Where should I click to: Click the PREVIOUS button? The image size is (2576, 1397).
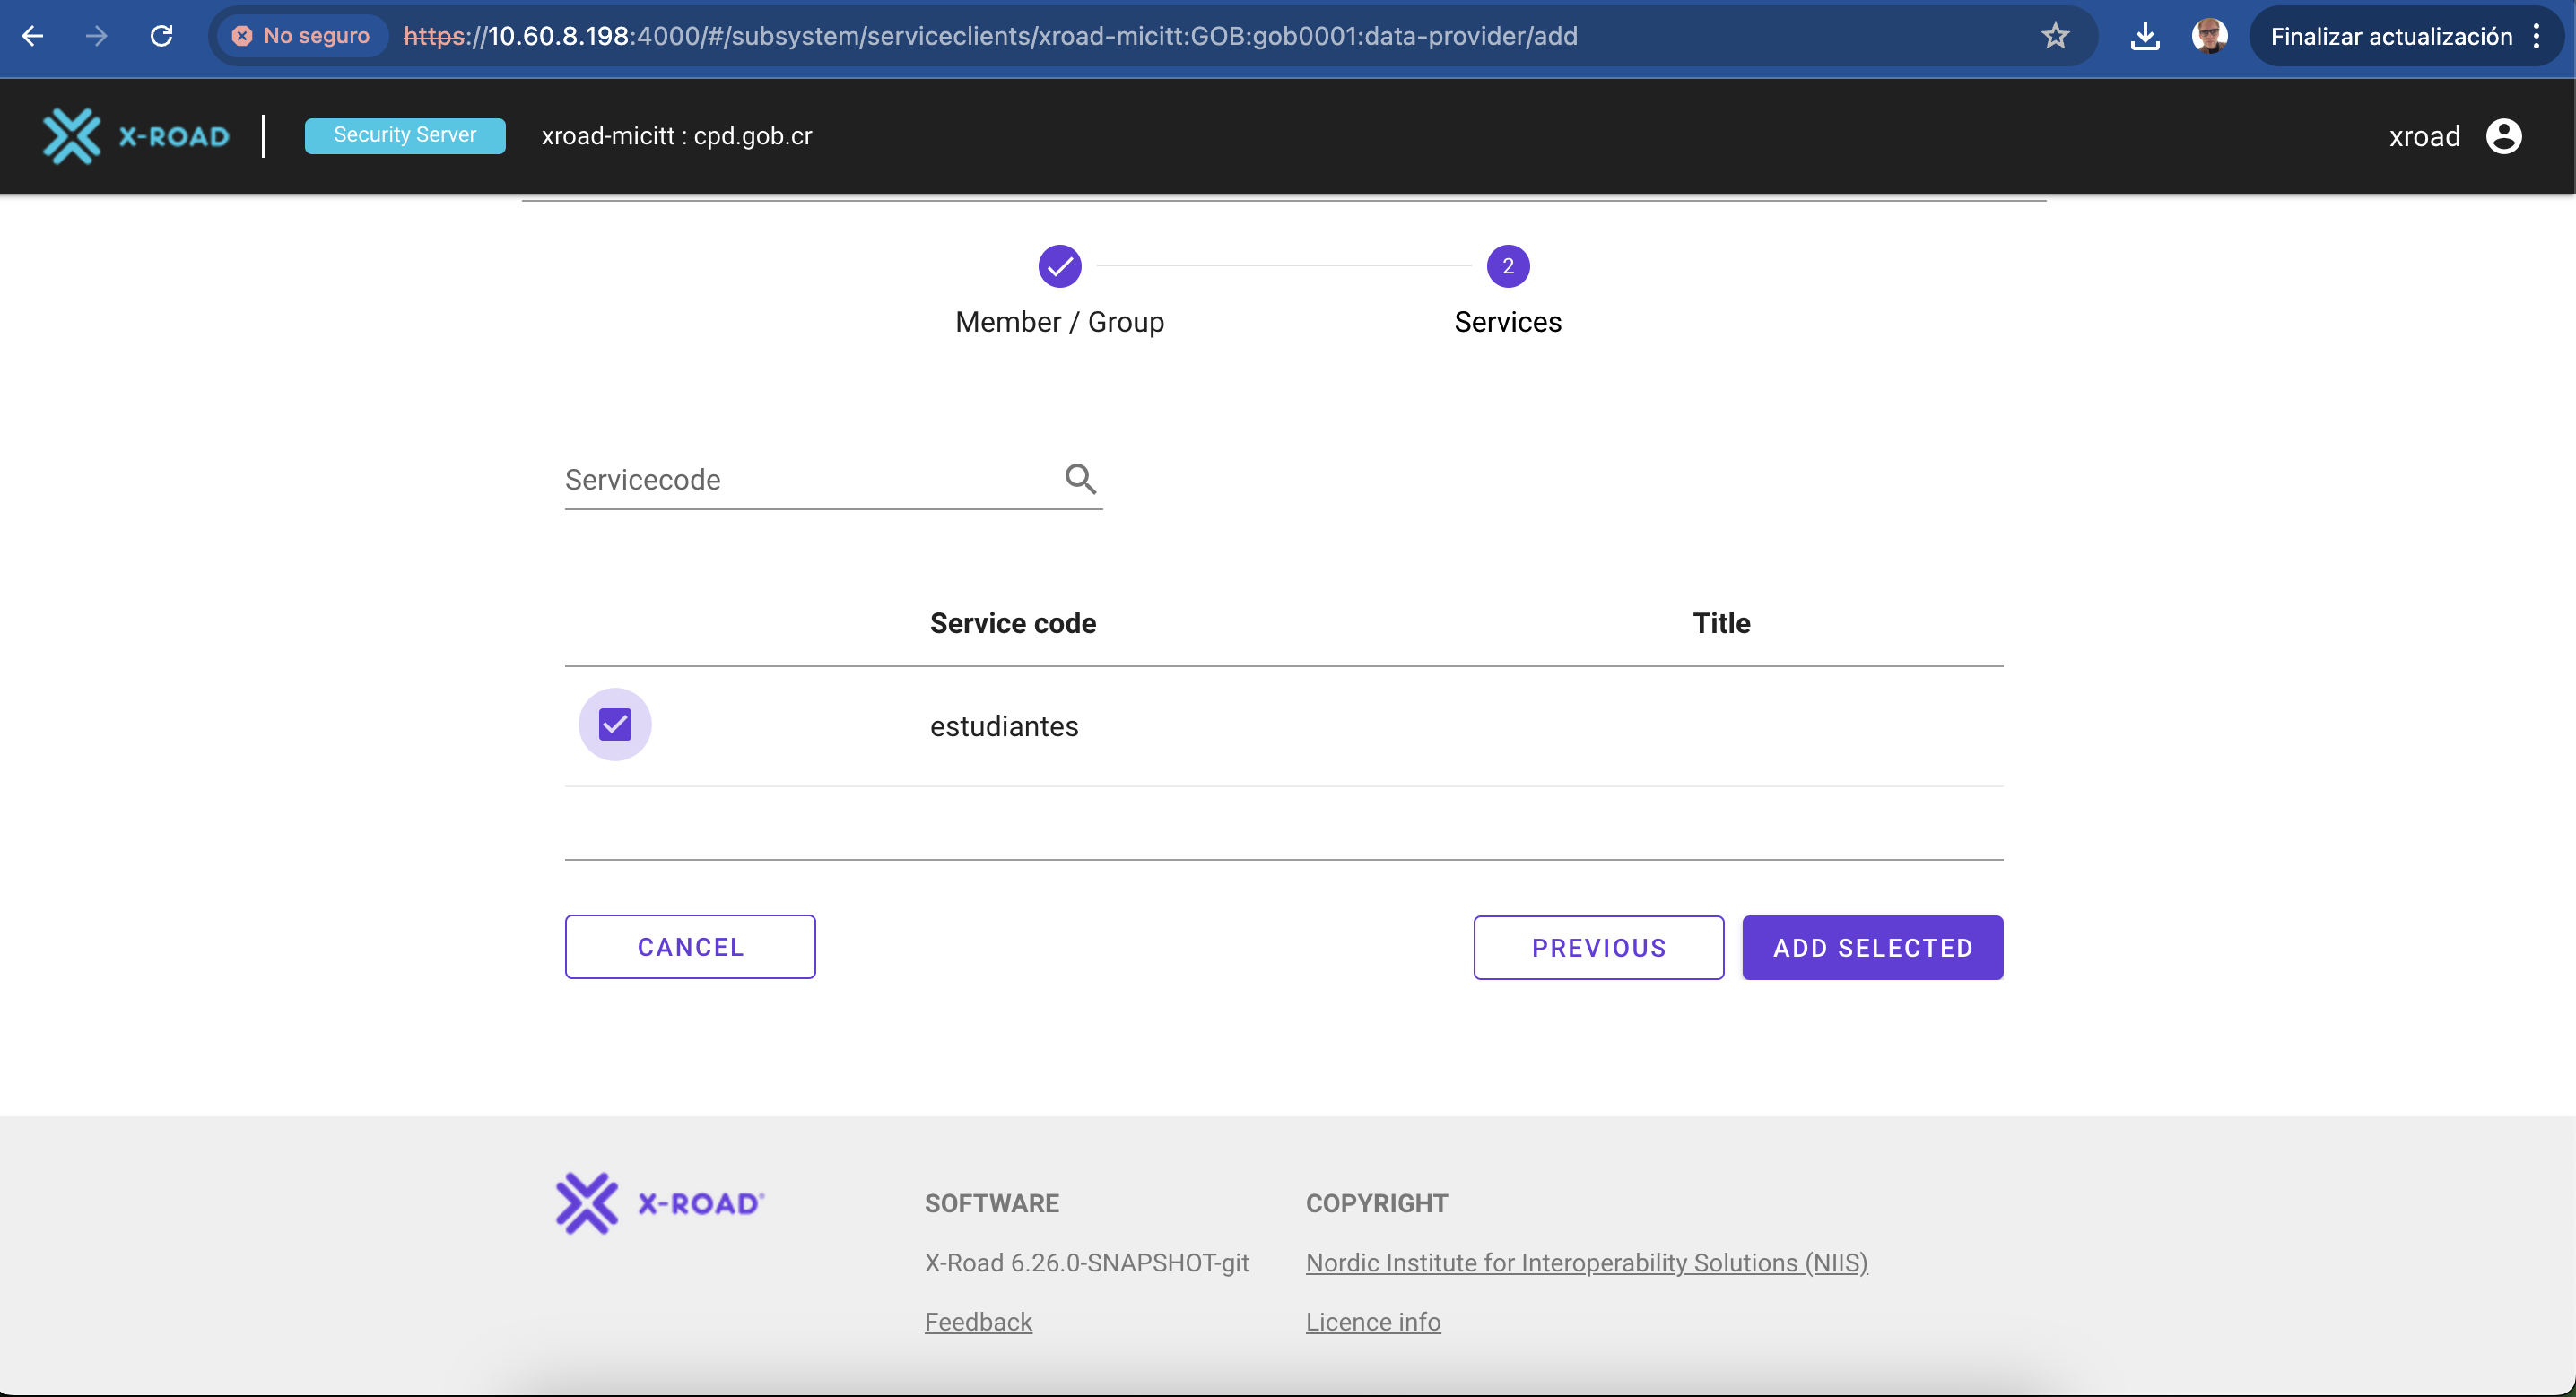(x=1599, y=948)
